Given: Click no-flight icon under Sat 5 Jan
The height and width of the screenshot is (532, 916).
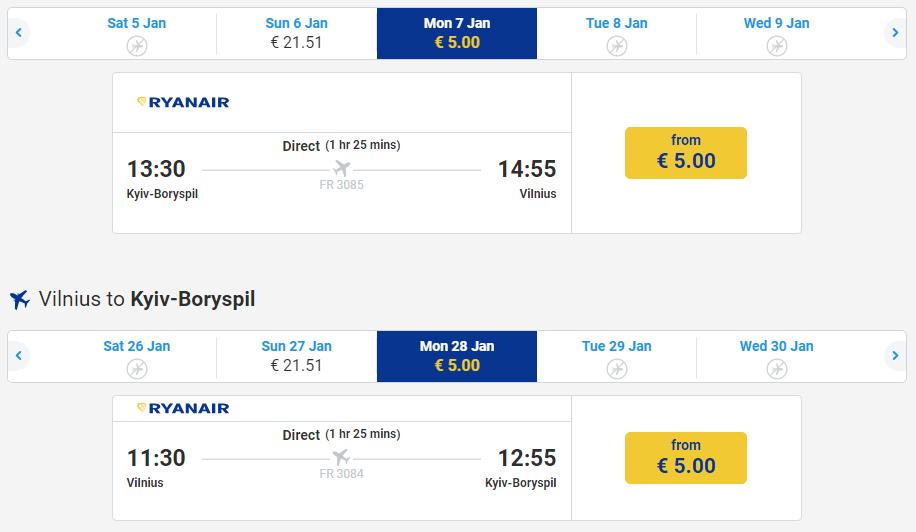Looking at the screenshot, I should point(137,45).
